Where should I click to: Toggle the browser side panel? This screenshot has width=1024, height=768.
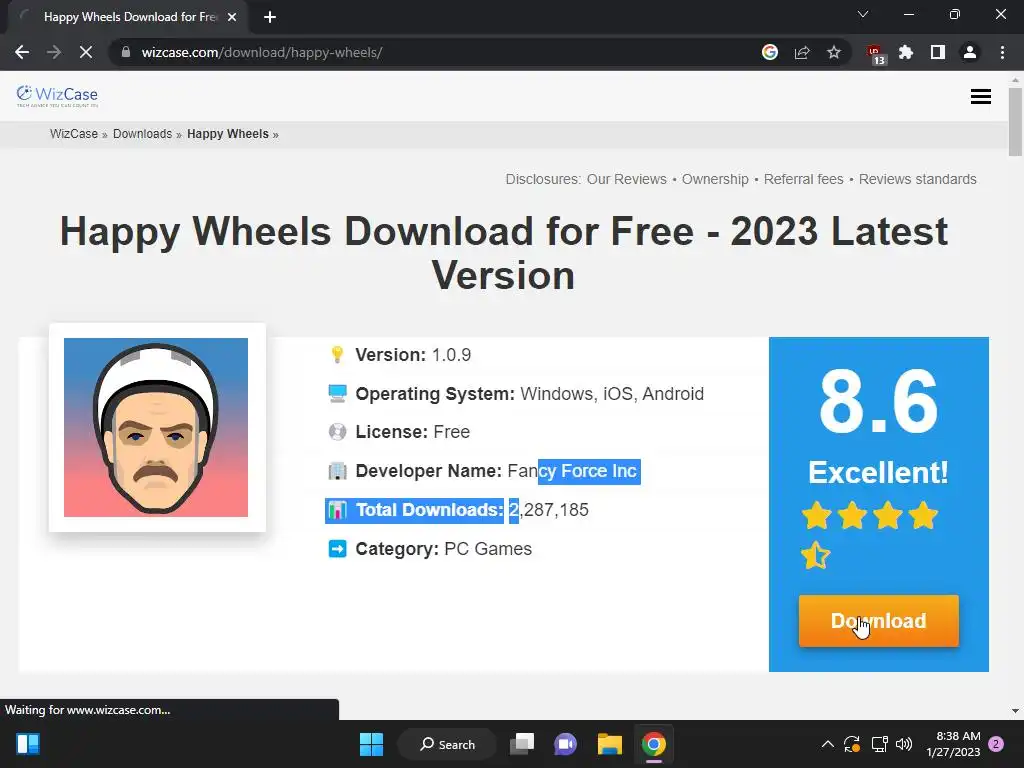click(x=938, y=52)
